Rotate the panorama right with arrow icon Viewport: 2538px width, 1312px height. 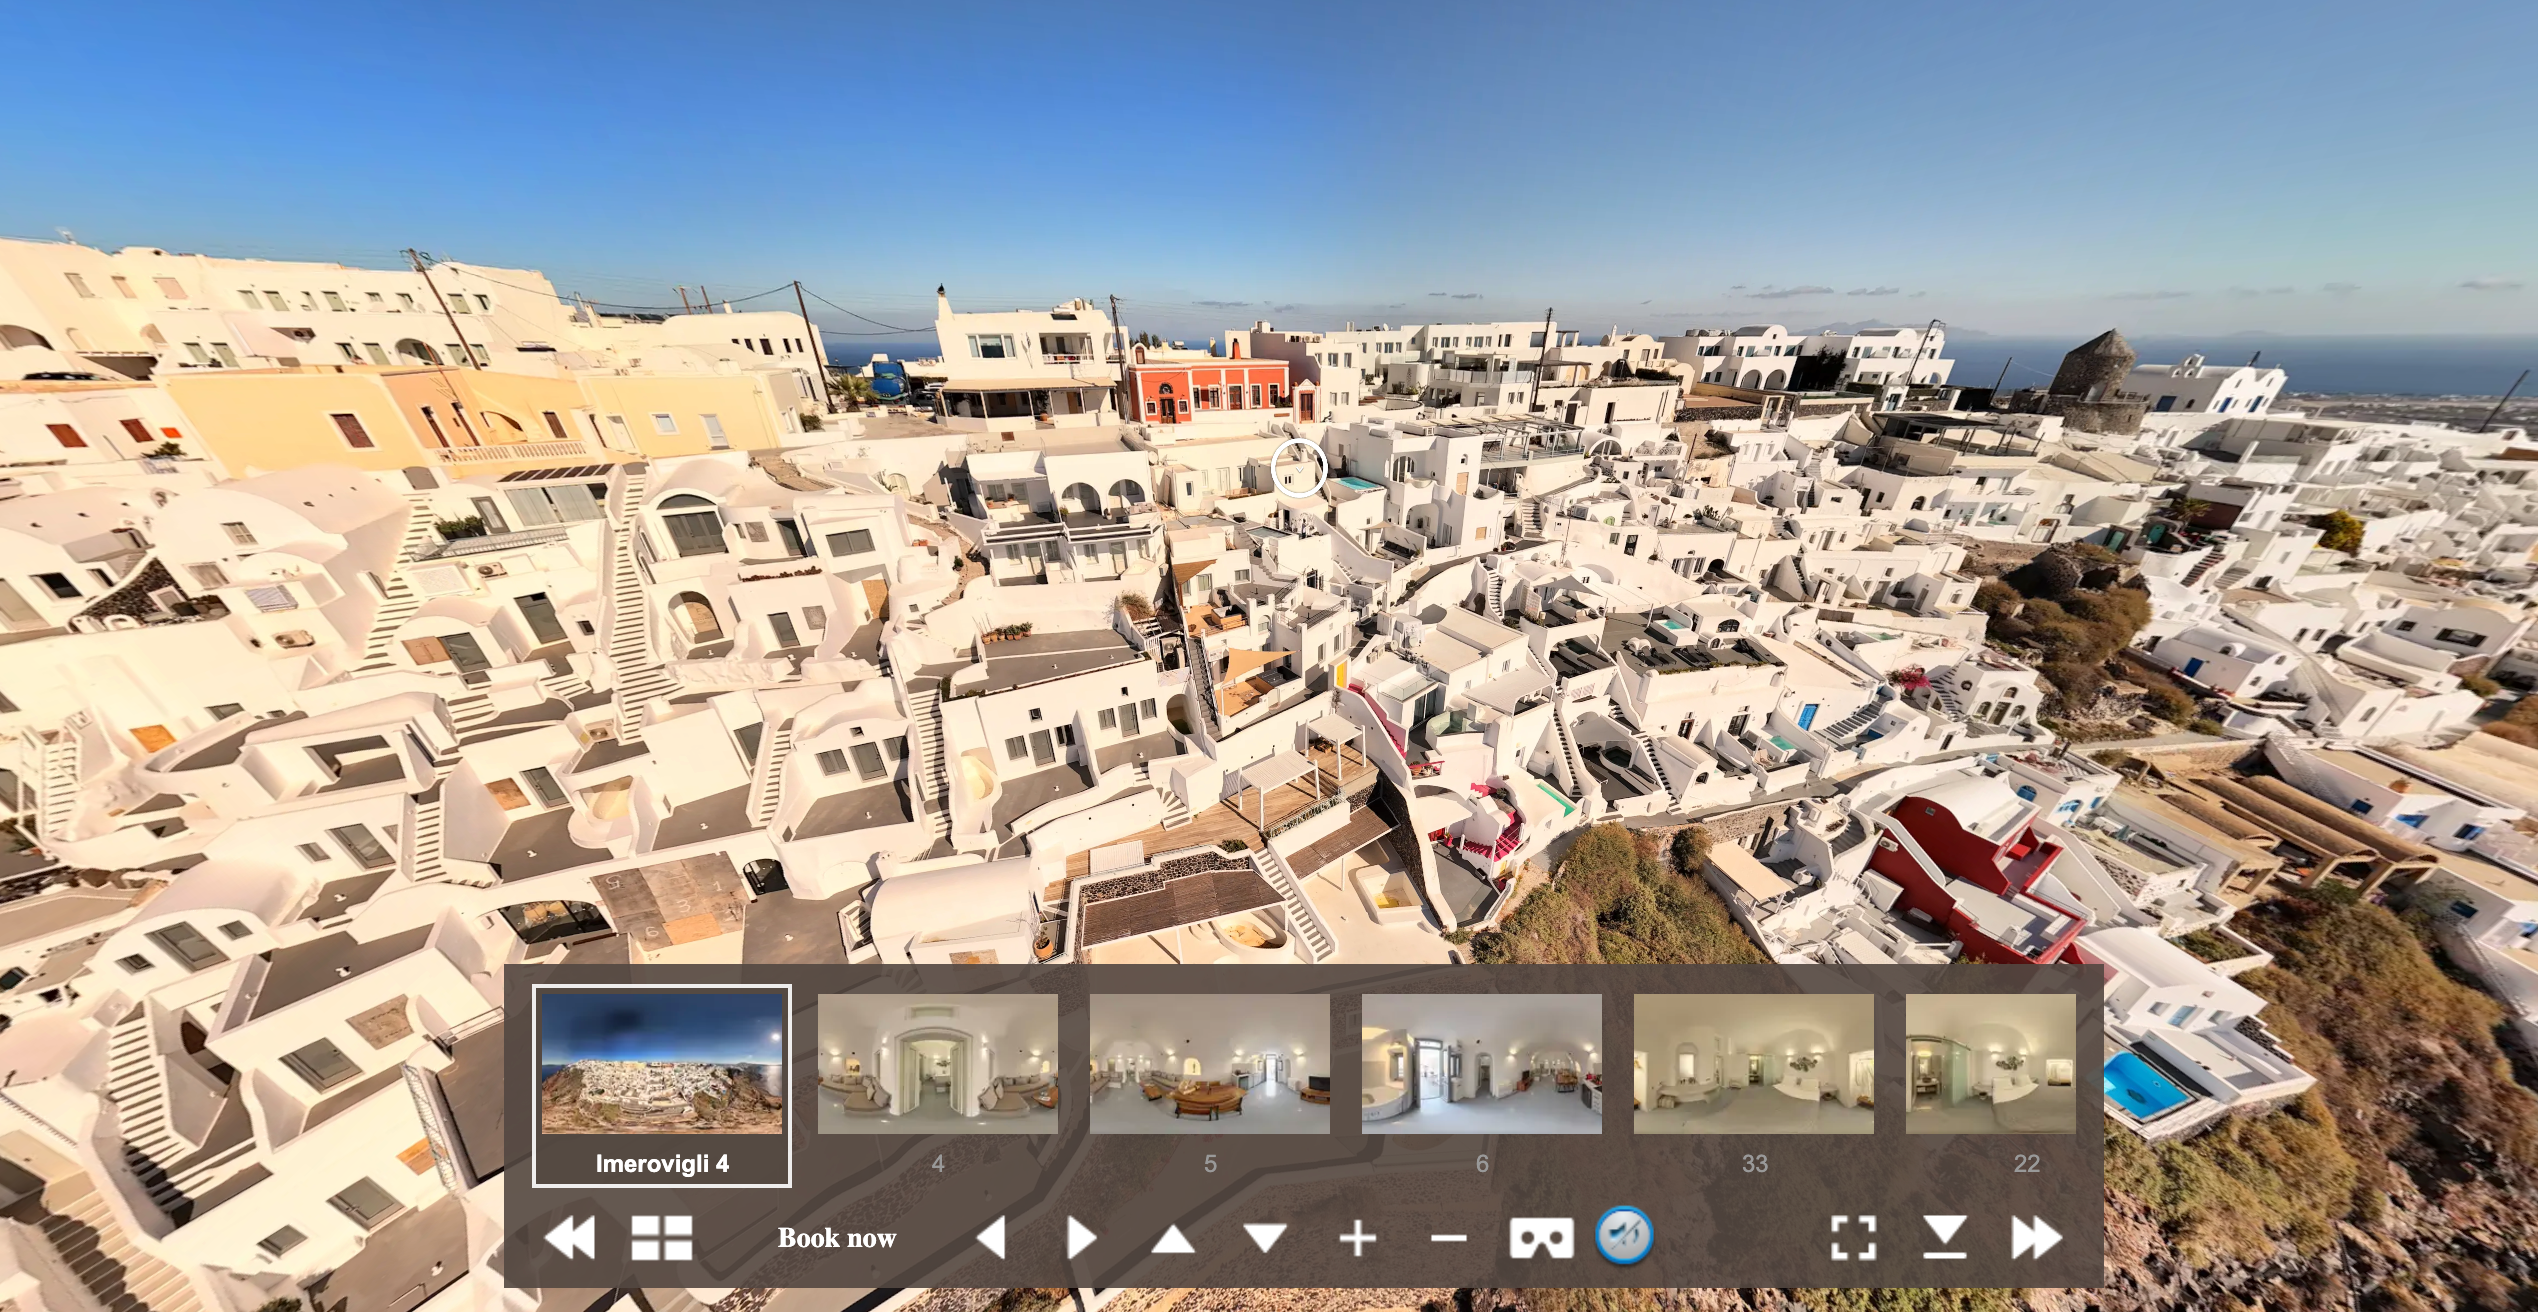click(1081, 1237)
